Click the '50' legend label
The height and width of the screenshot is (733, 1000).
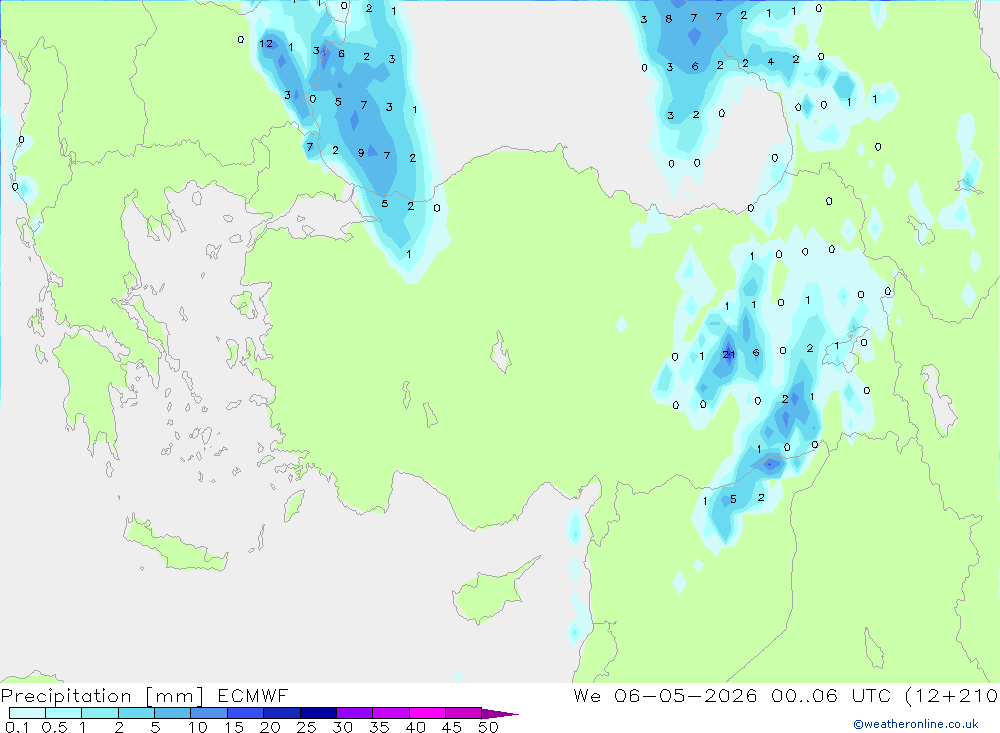point(489,727)
